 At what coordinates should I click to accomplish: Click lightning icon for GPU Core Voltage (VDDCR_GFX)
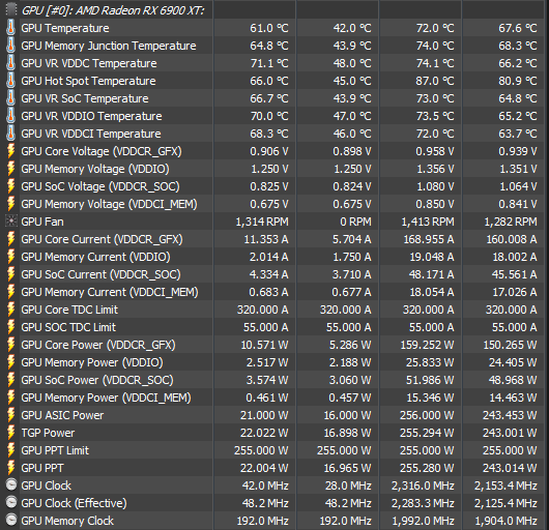pos(11,151)
